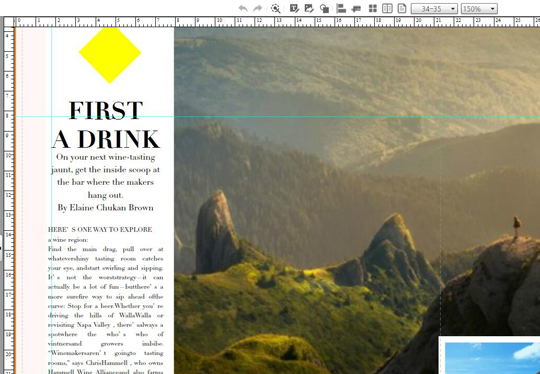Click the FIRST A DRINK headline text
Viewport: 540px width, 374px height.
(x=106, y=125)
